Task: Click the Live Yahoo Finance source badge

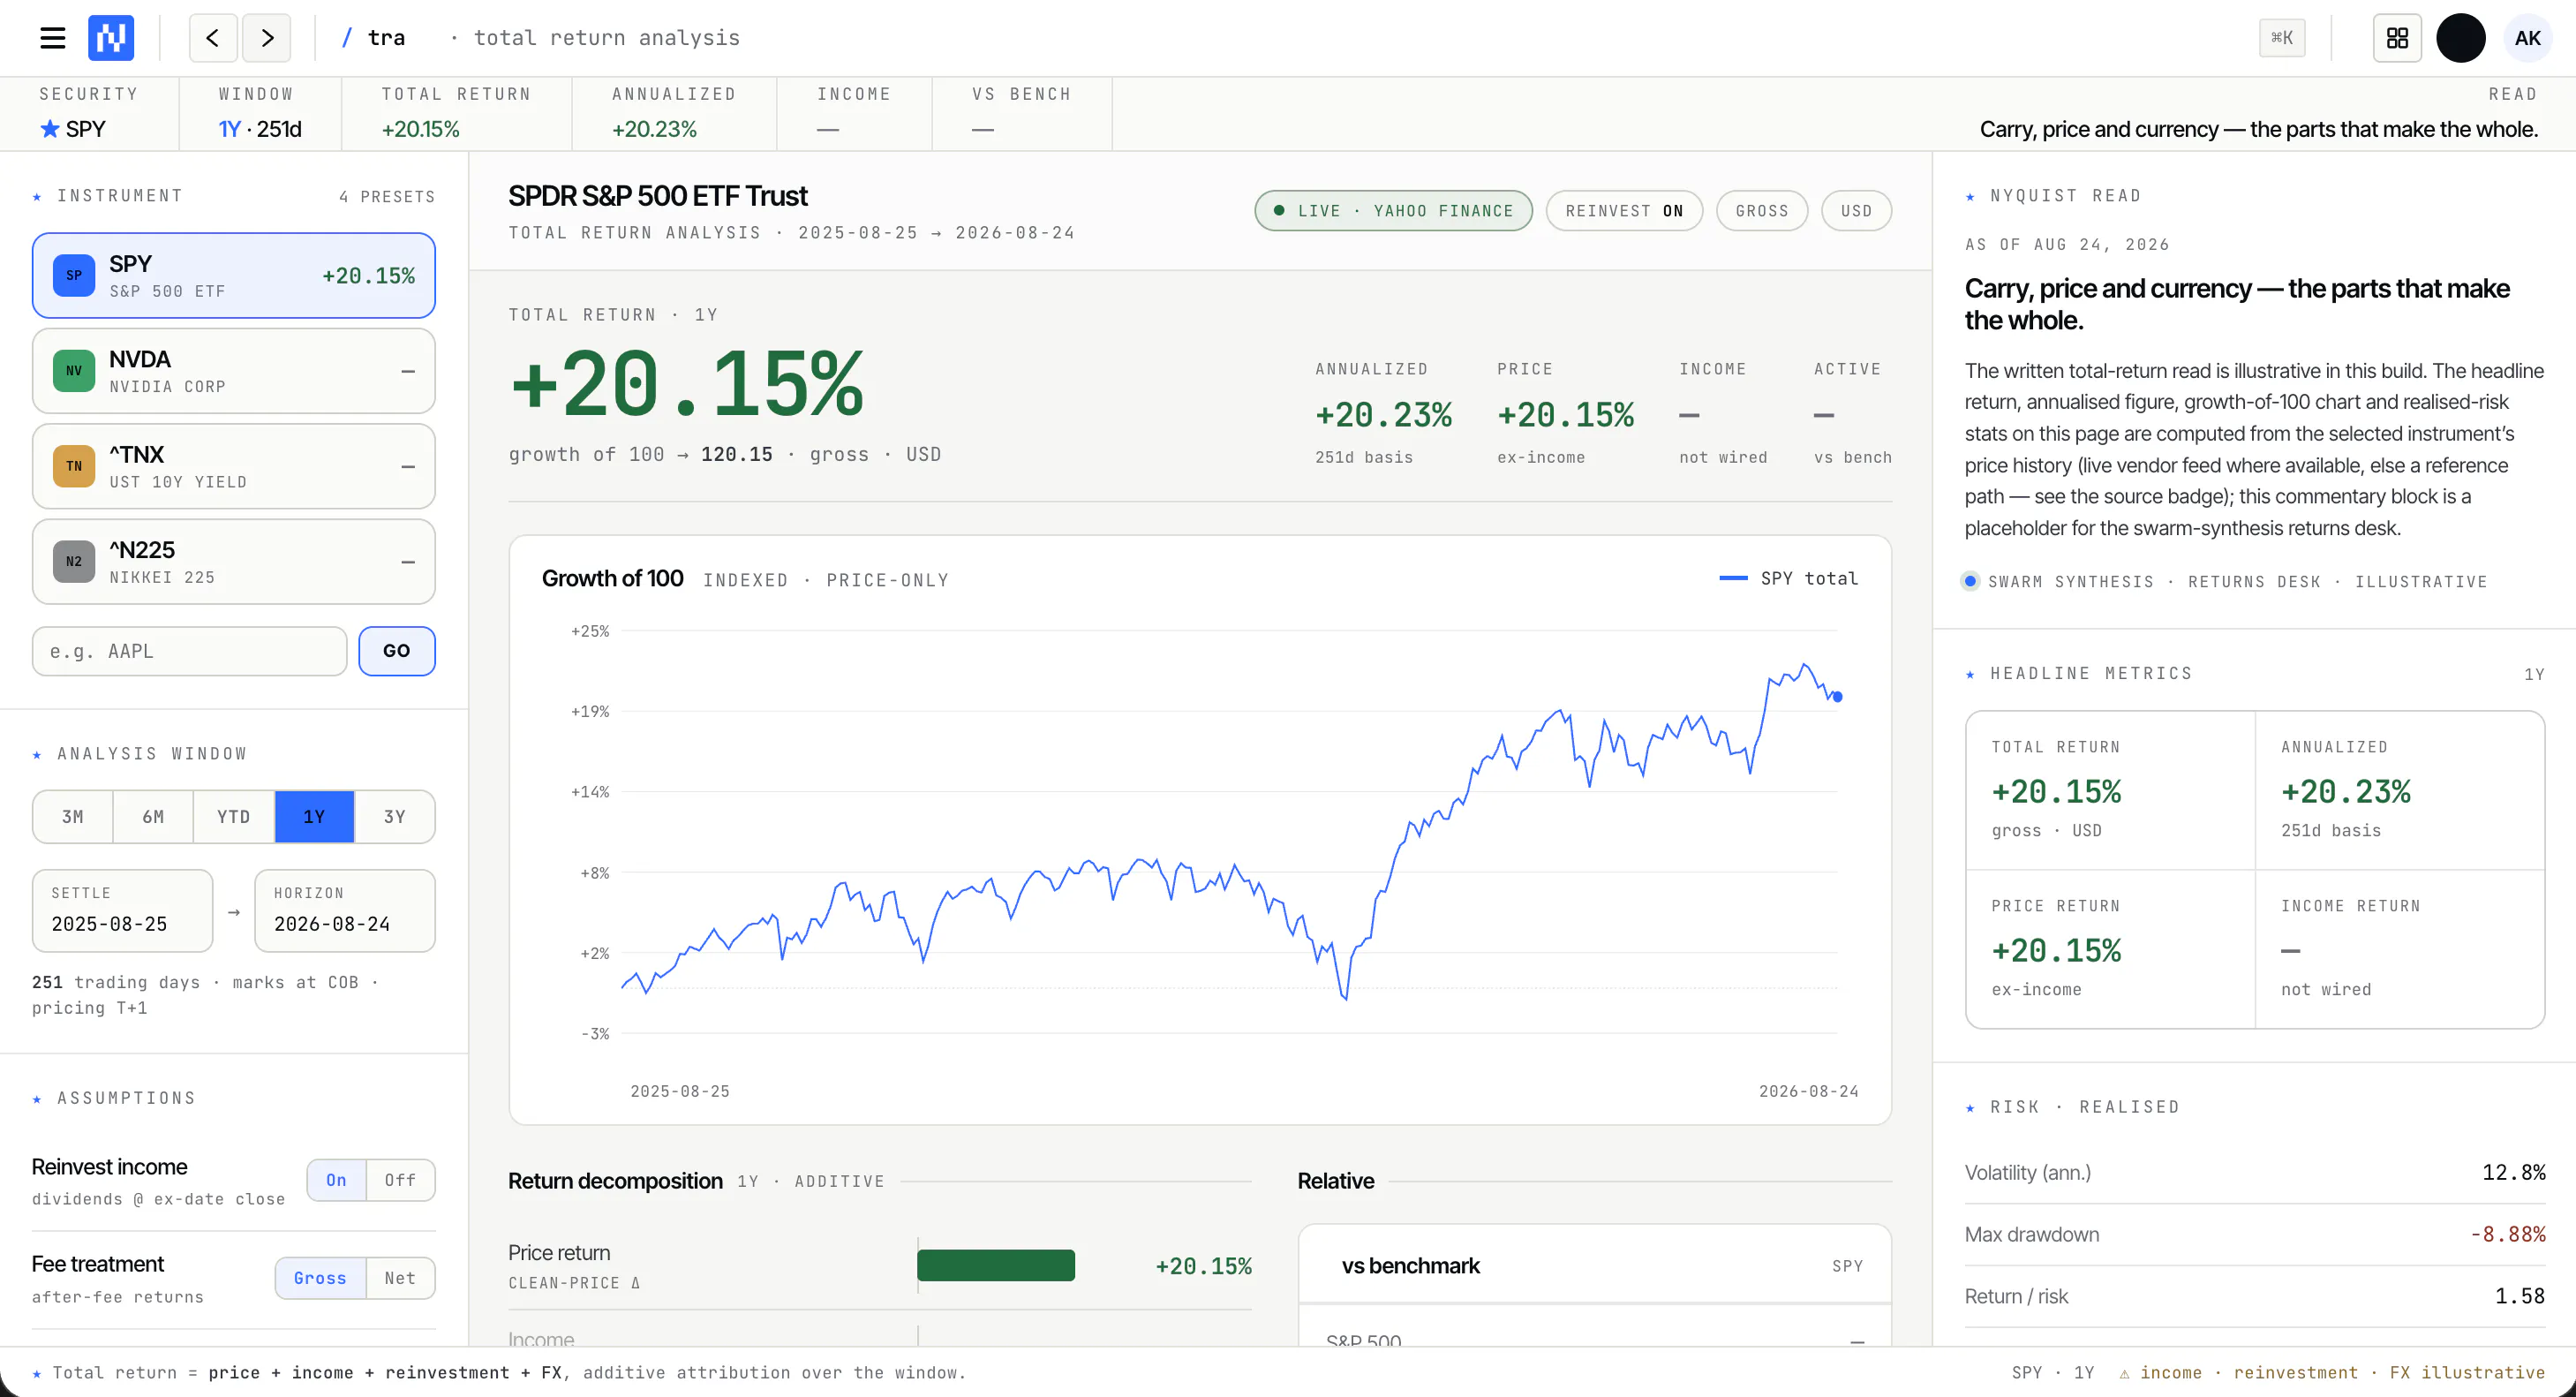Action: pyautogui.click(x=1393, y=211)
